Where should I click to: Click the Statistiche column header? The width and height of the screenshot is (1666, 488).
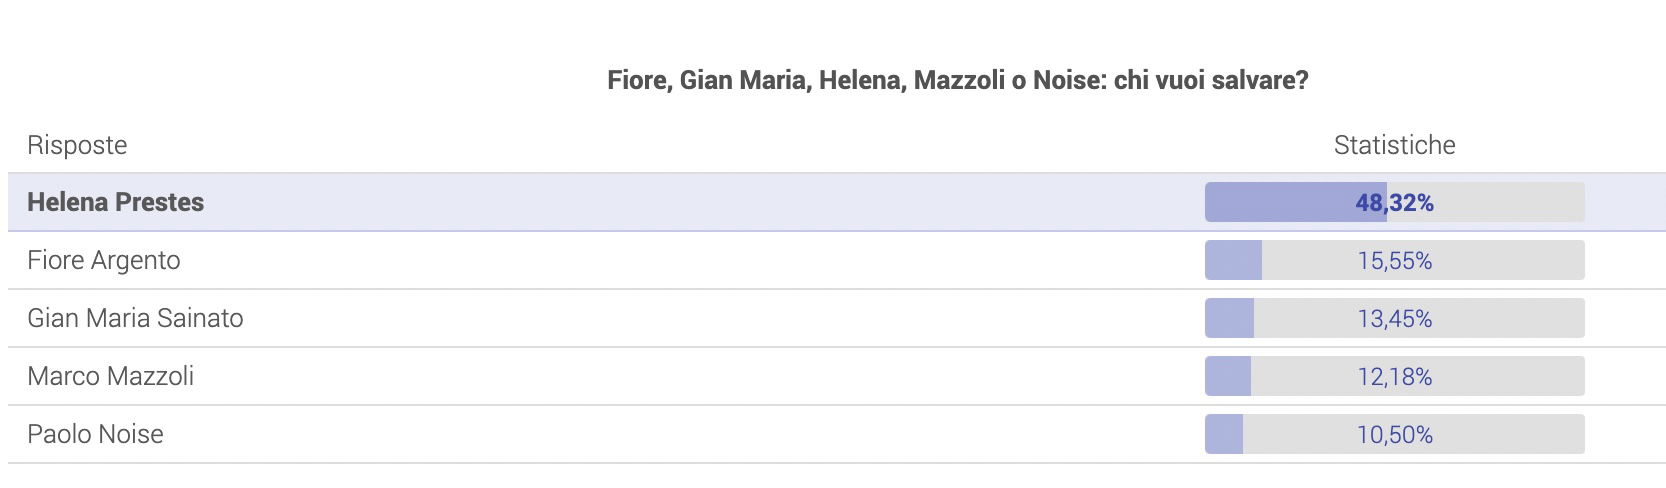[1395, 145]
